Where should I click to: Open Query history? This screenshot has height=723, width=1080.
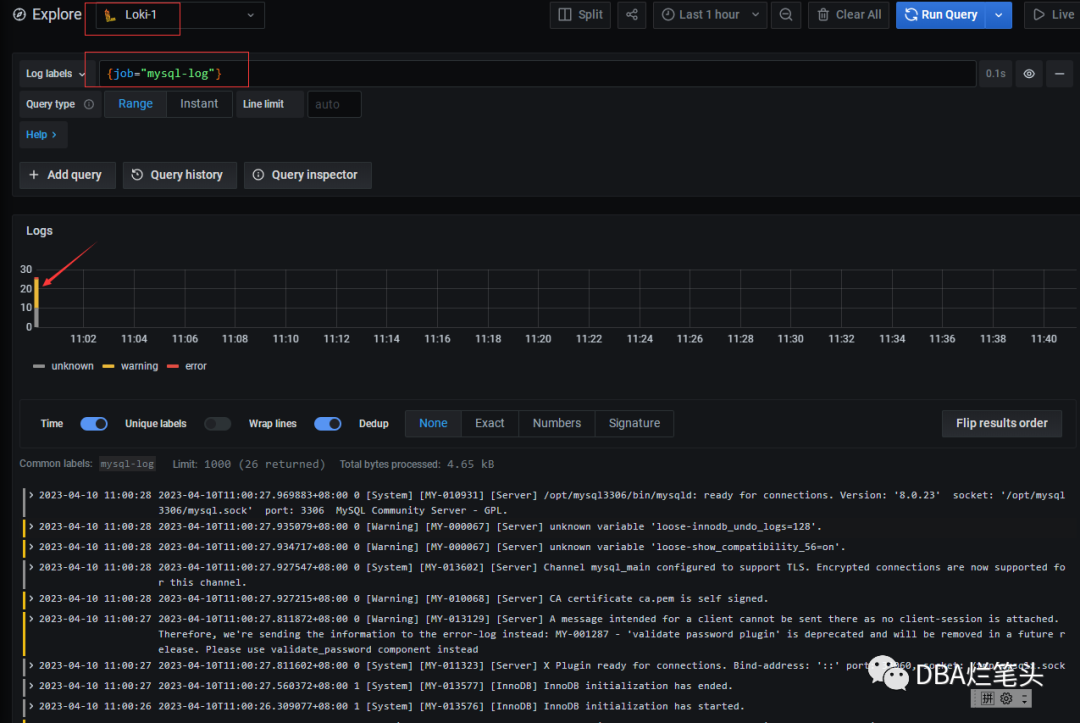click(179, 175)
